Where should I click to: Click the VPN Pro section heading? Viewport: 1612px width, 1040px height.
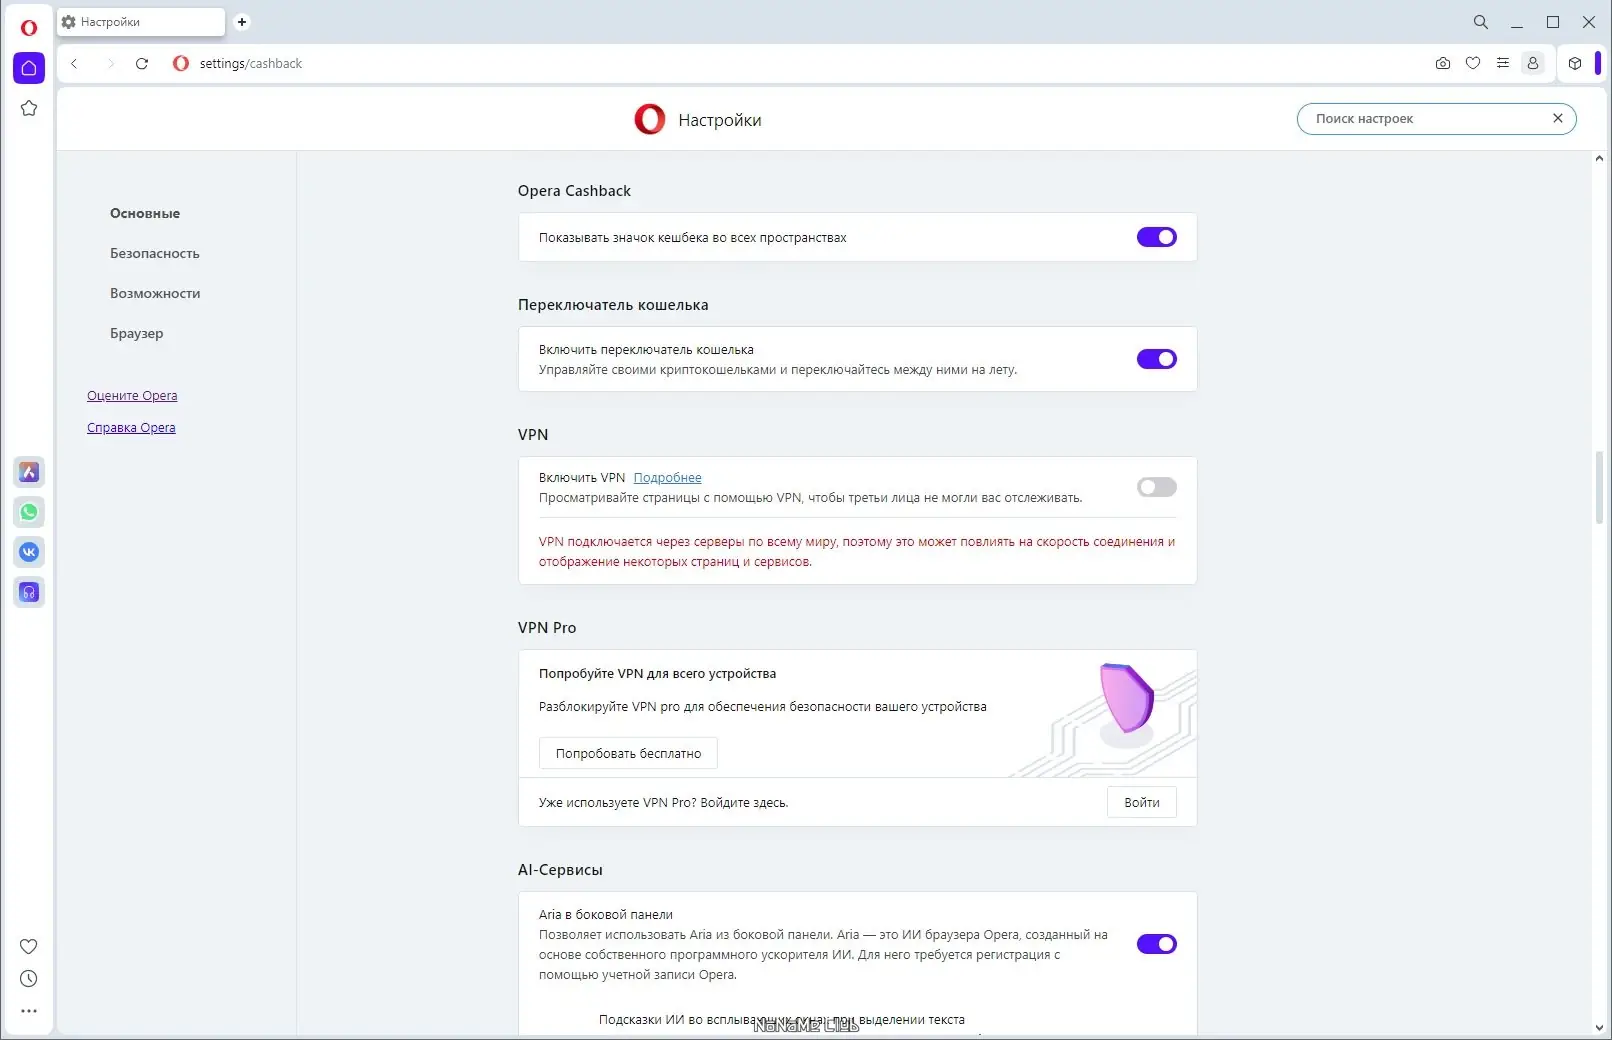tap(547, 628)
